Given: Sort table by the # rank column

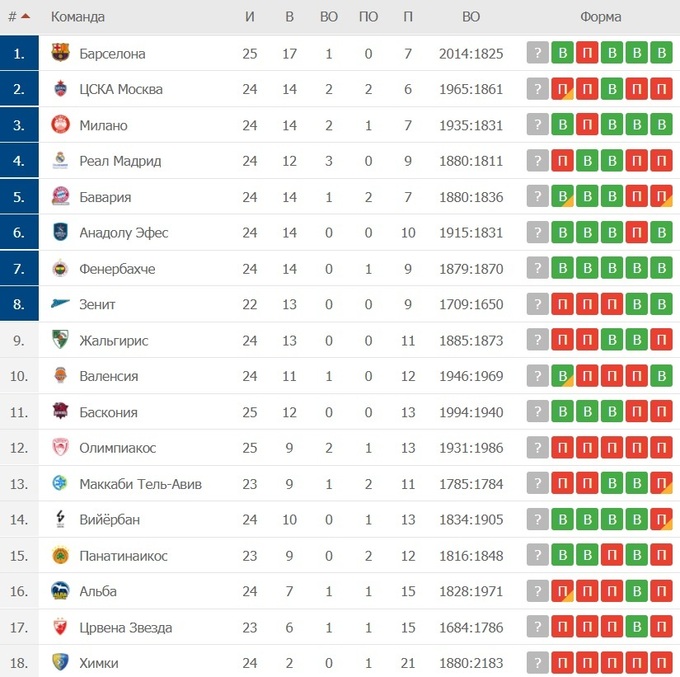Looking at the screenshot, I should [18, 16].
